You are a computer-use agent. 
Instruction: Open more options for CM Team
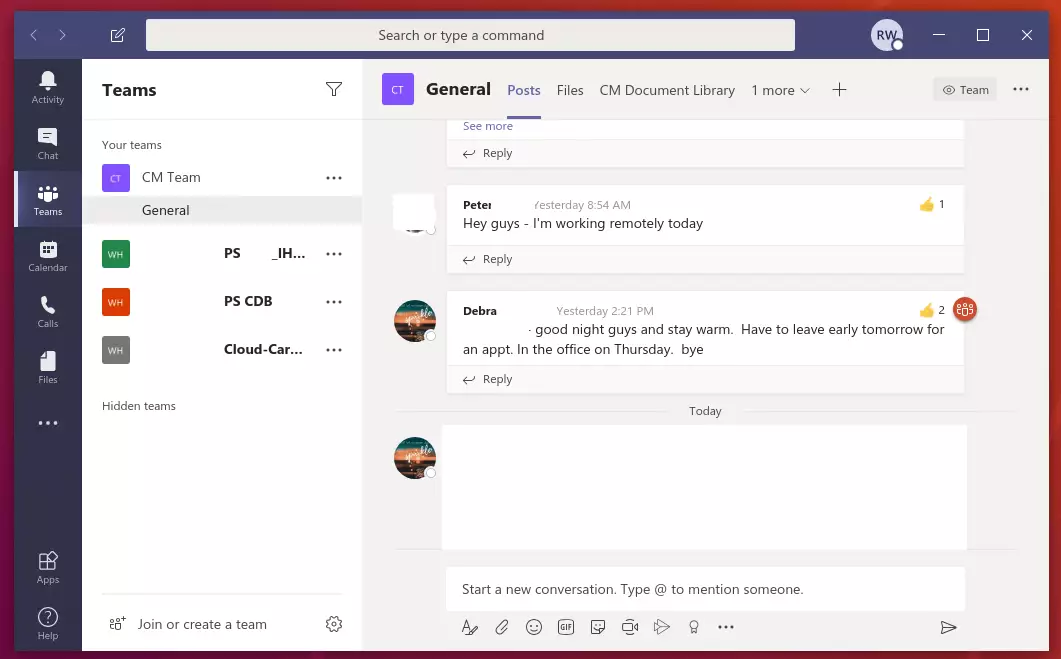[x=334, y=178]
